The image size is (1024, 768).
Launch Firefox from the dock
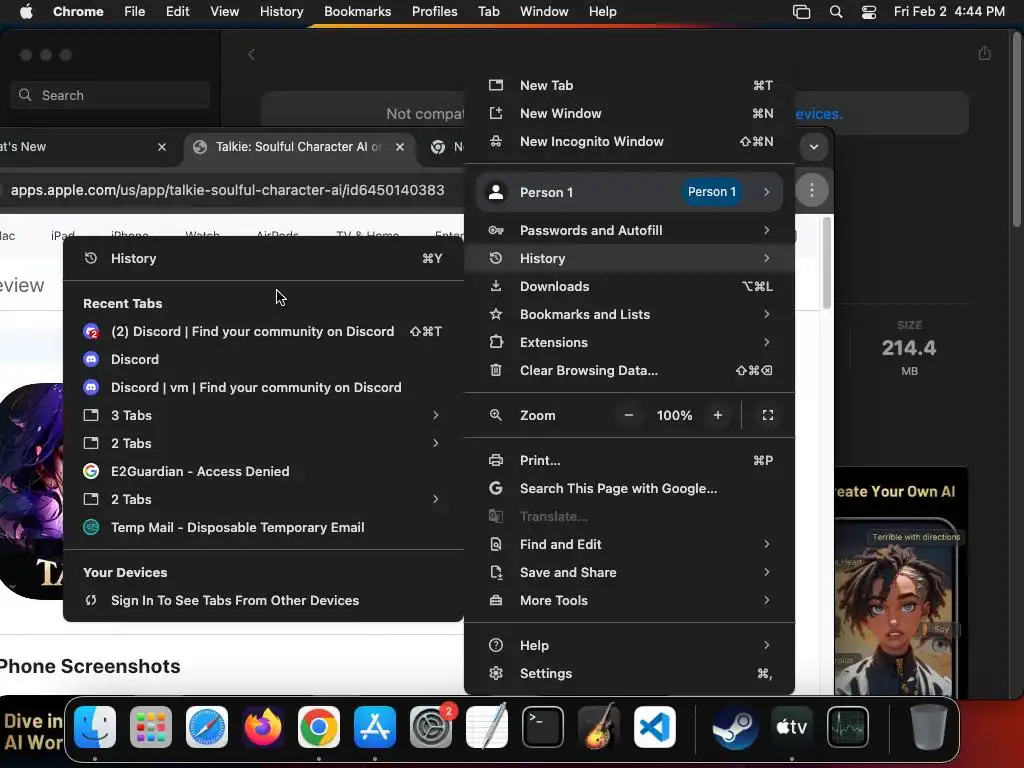point(263,727)
